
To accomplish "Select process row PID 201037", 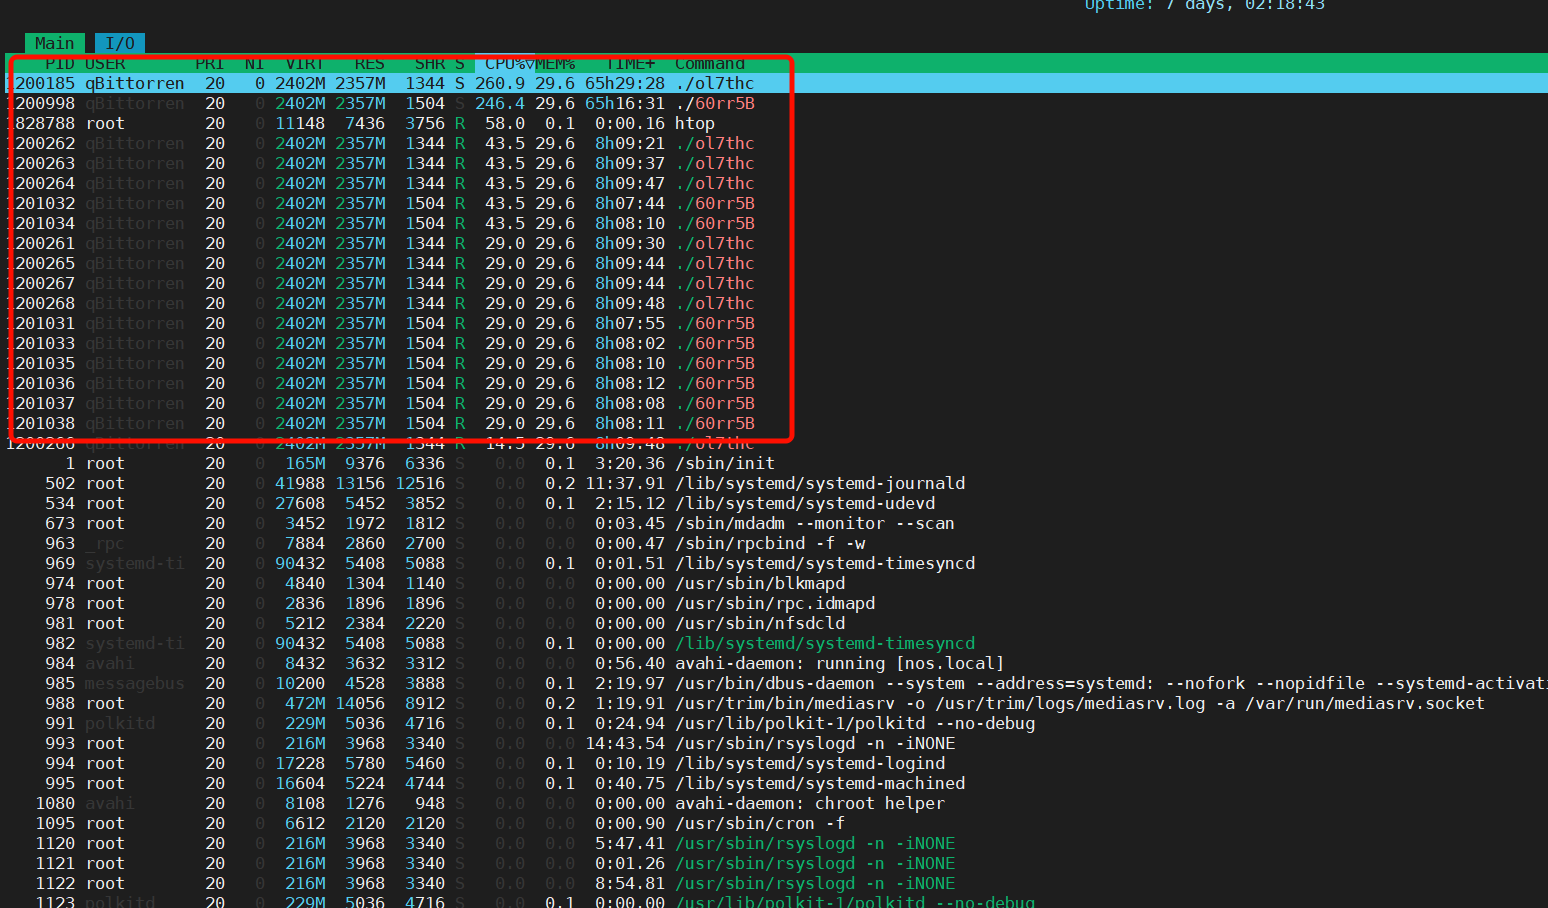I will pos(776,403).
